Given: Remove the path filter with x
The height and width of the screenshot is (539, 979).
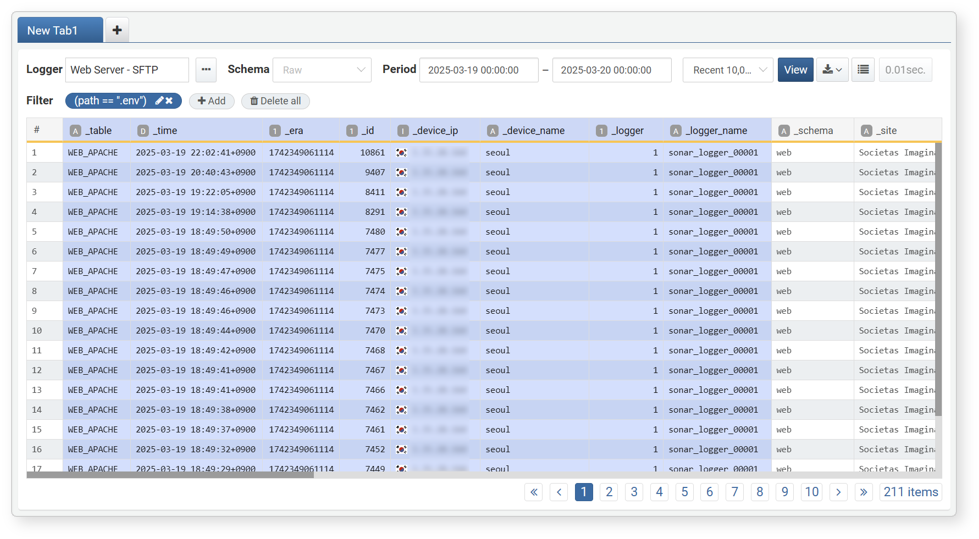Looking at the screenshot, I should (169, 101).
